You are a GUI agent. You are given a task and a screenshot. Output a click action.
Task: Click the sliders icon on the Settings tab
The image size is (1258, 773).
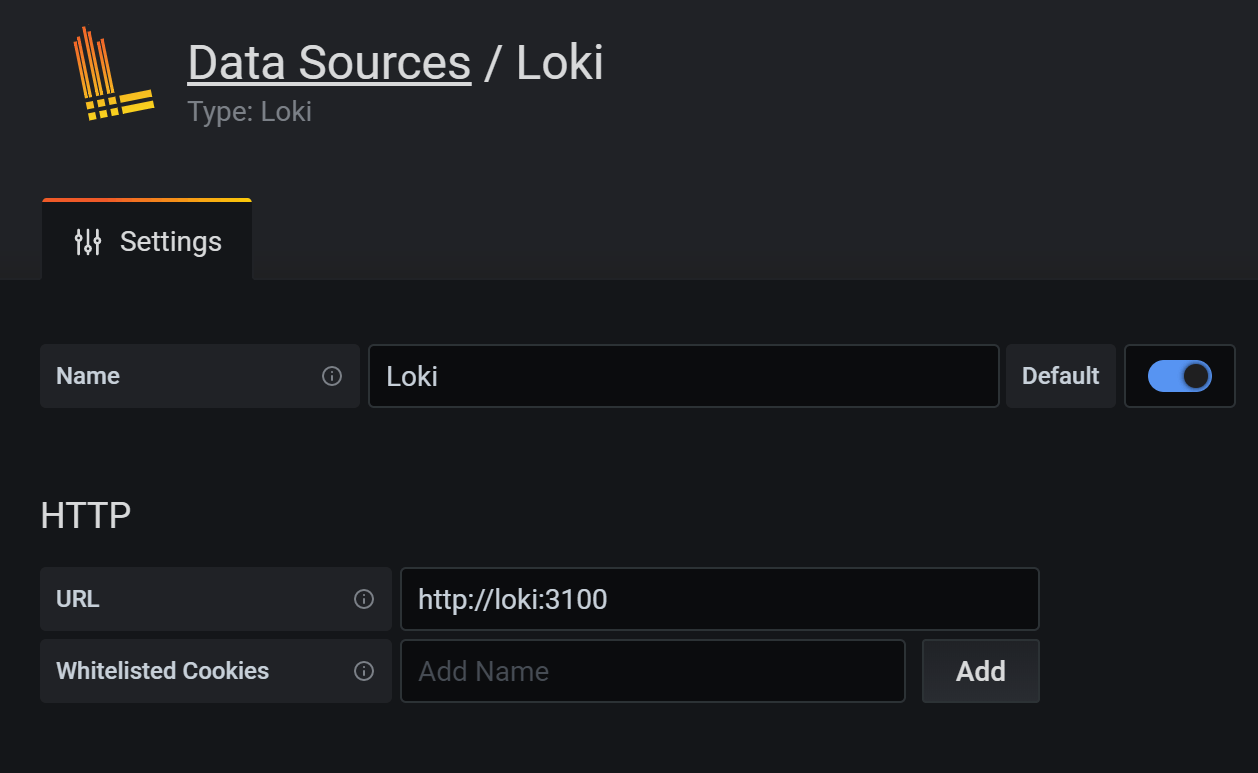(x=88, y=240)
